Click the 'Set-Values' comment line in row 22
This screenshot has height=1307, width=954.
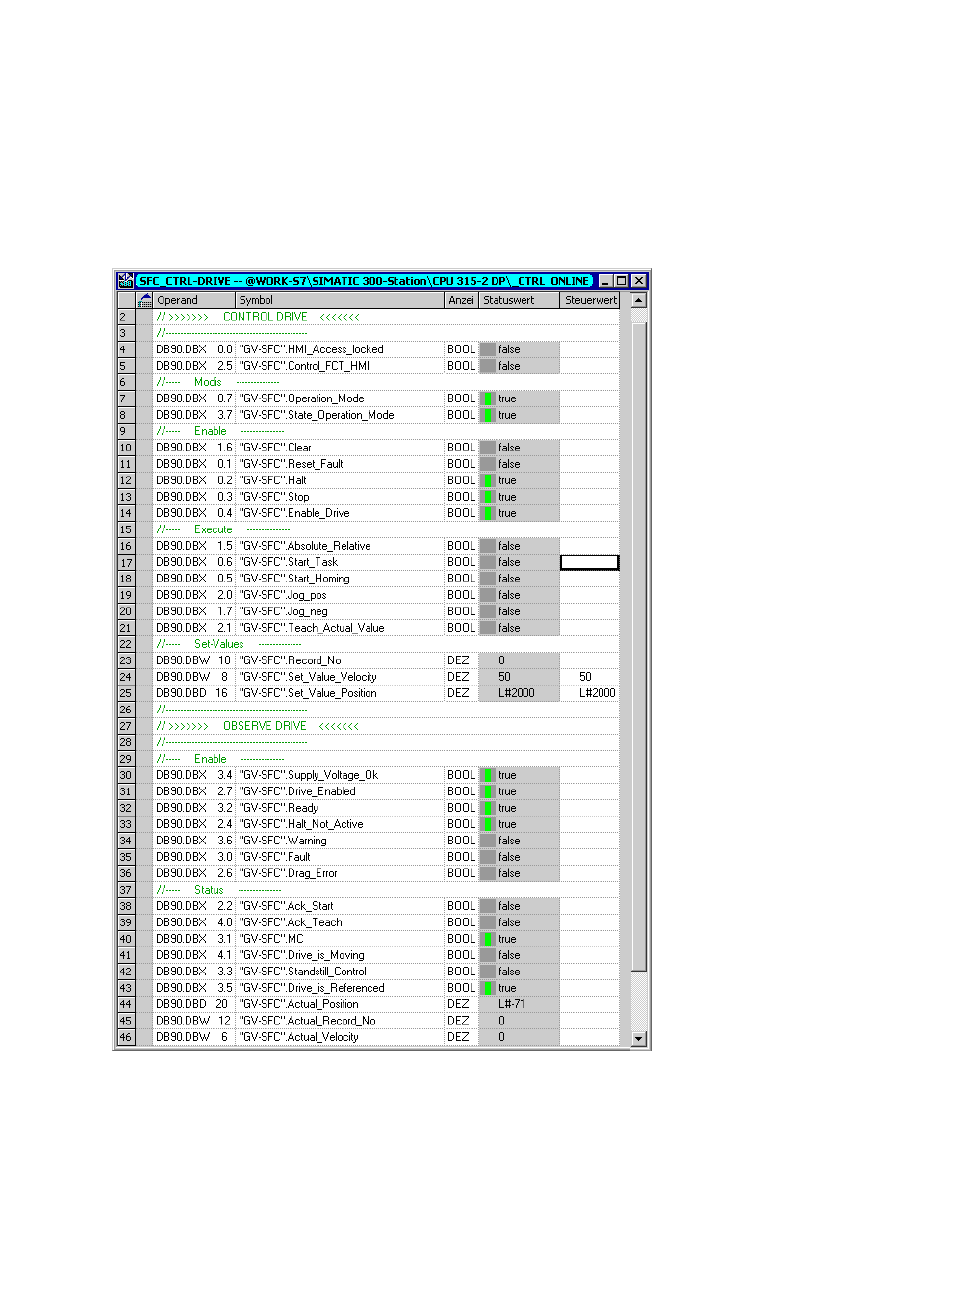click(229, 644)
